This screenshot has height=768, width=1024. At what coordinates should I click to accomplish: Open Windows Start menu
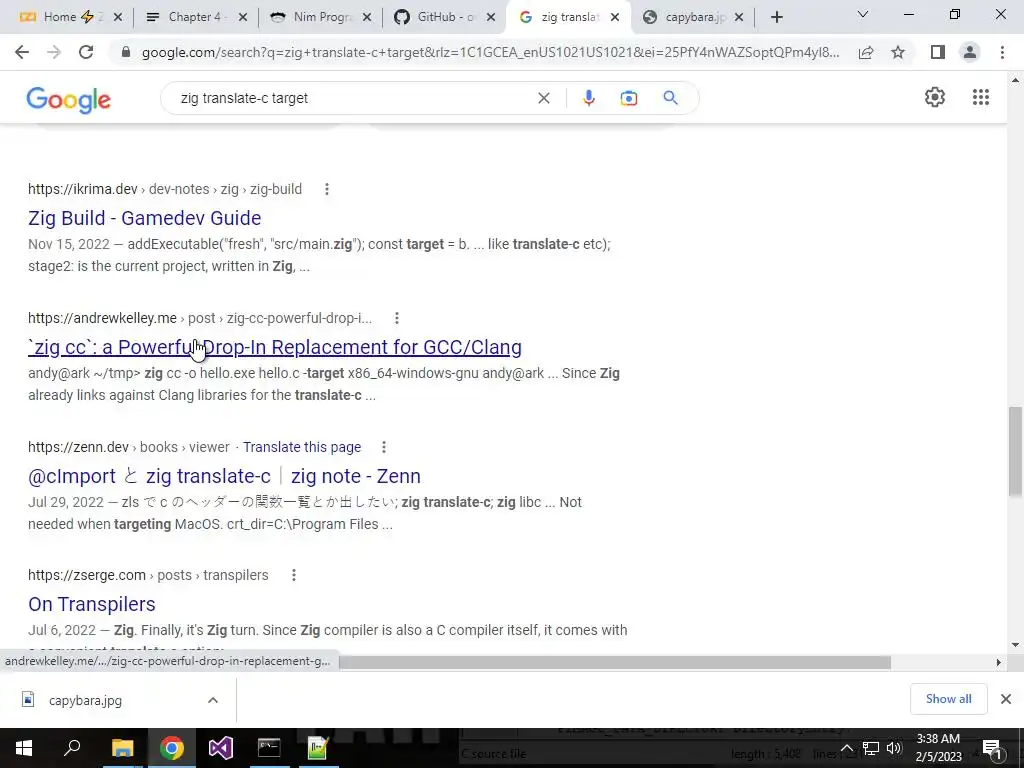coord(24,748)
